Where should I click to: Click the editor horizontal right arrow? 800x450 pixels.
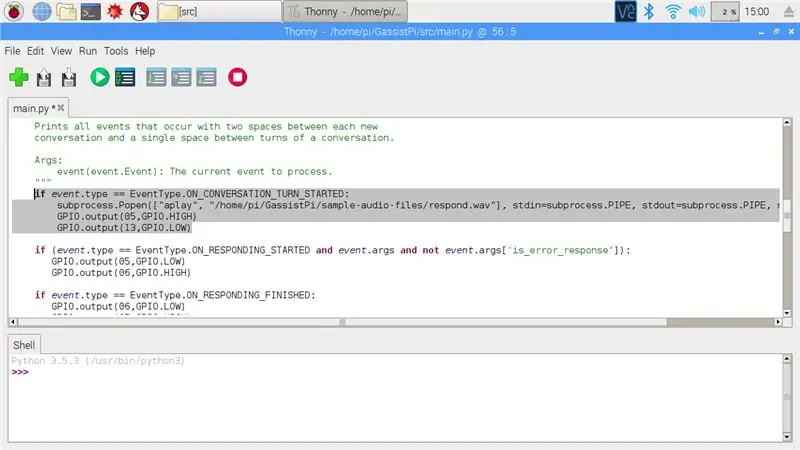pos(778,322)
